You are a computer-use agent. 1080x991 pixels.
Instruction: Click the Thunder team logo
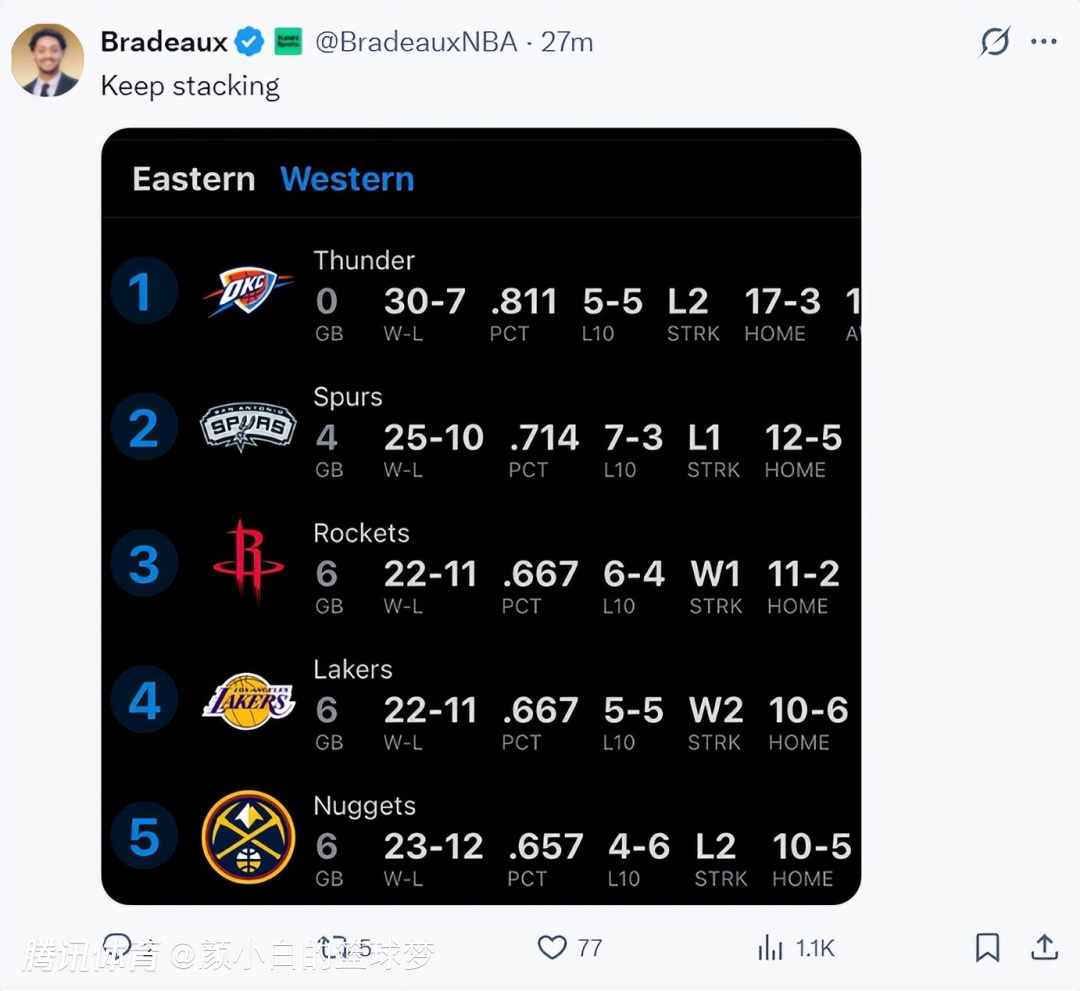[248, 291]
